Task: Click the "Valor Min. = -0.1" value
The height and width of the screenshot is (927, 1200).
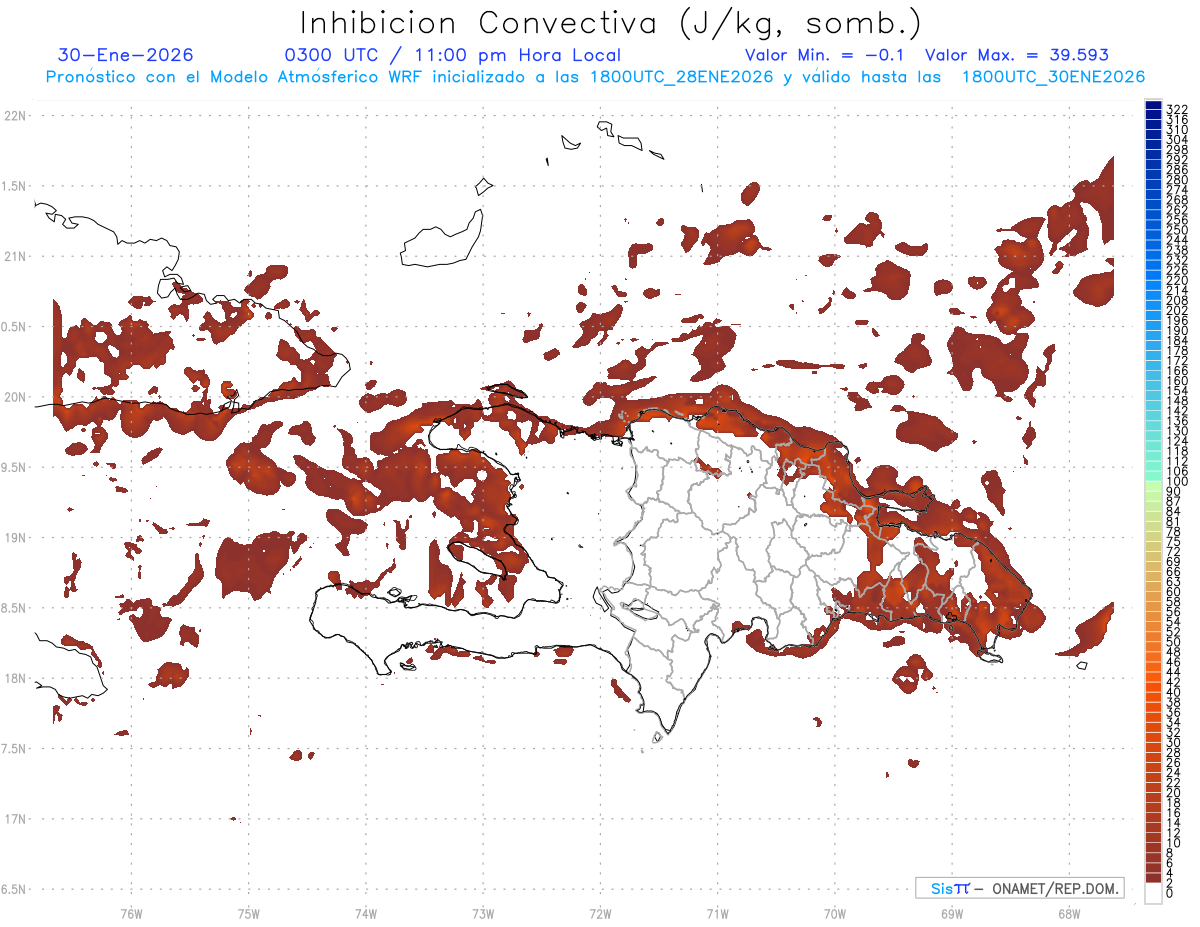Action: (825, 55)
